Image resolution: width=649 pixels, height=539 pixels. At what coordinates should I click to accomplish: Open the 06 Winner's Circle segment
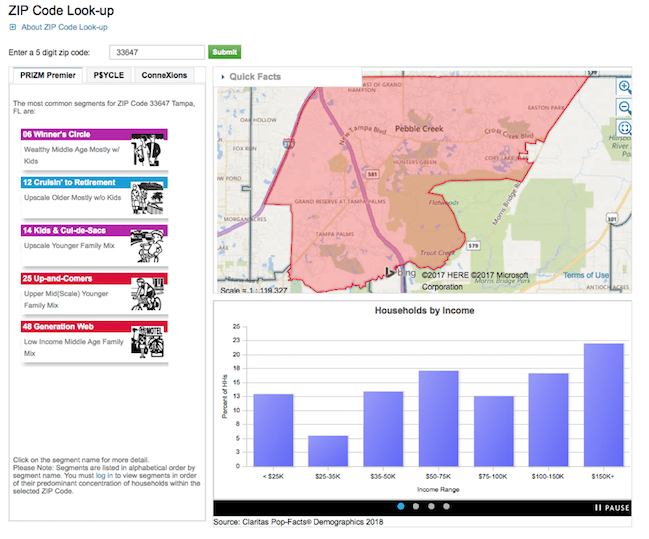click(57, 135)
